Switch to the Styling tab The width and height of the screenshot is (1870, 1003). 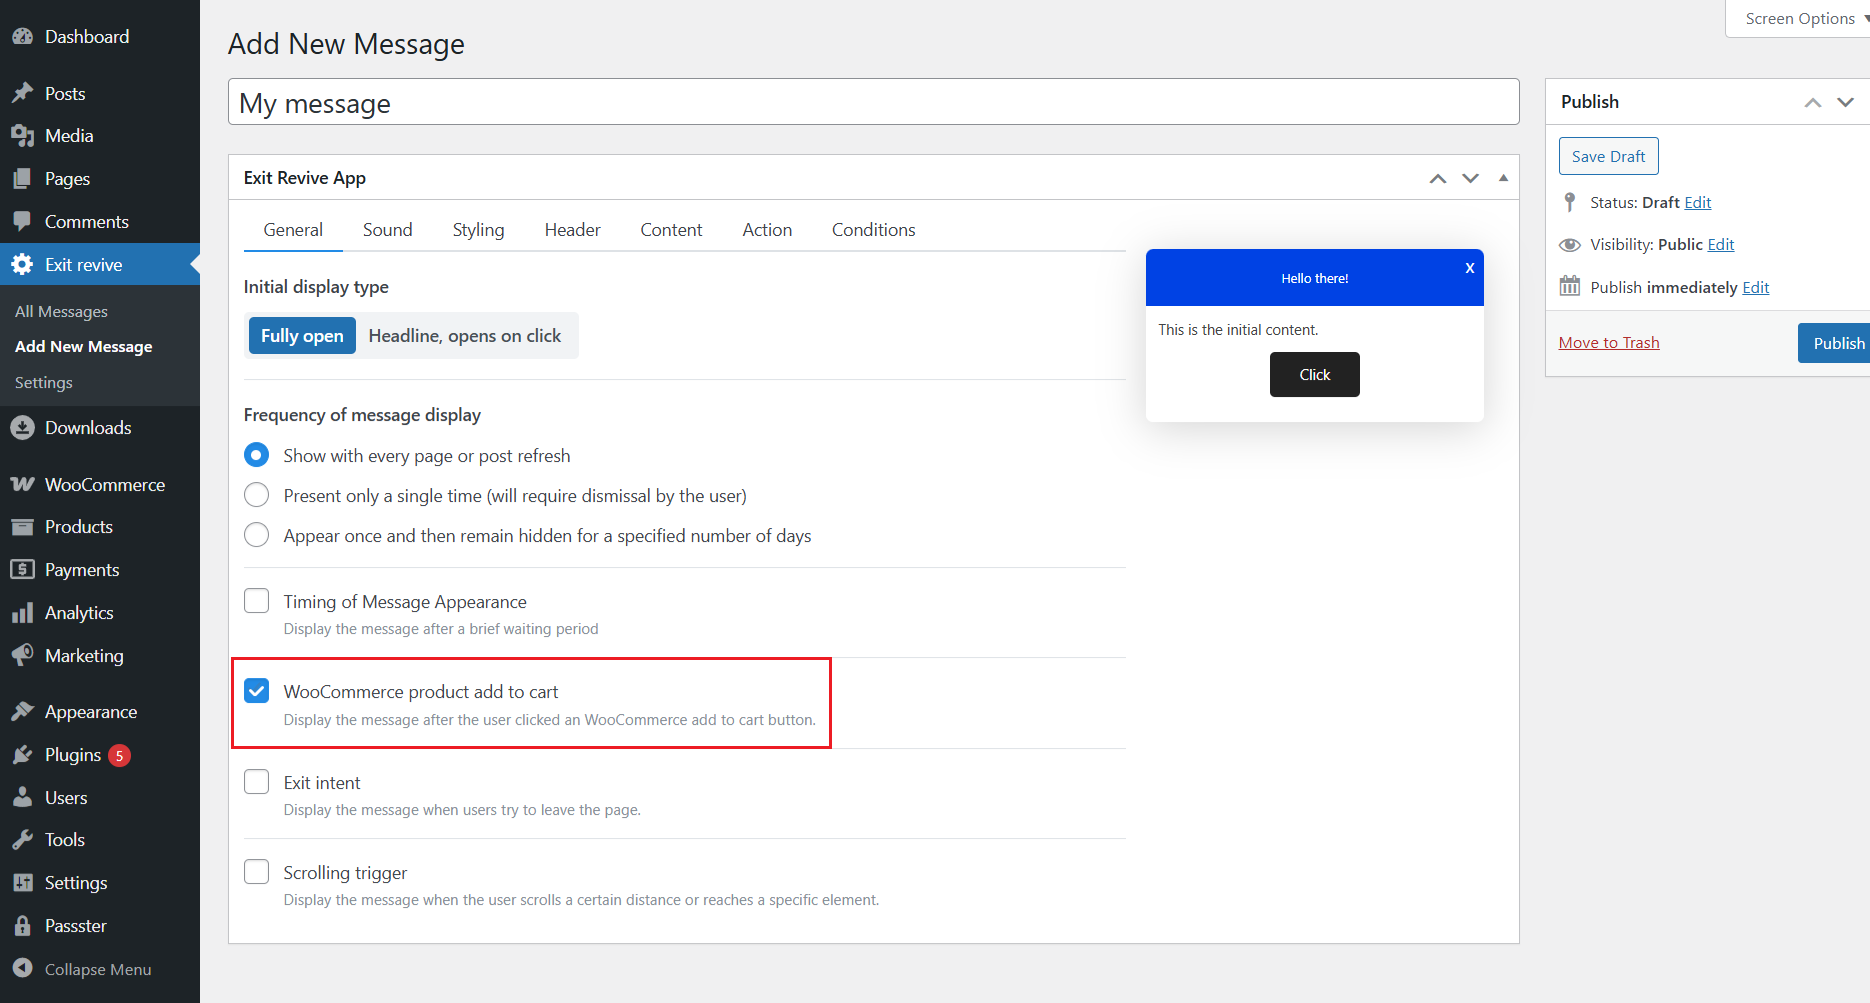[x=478, y=230]
